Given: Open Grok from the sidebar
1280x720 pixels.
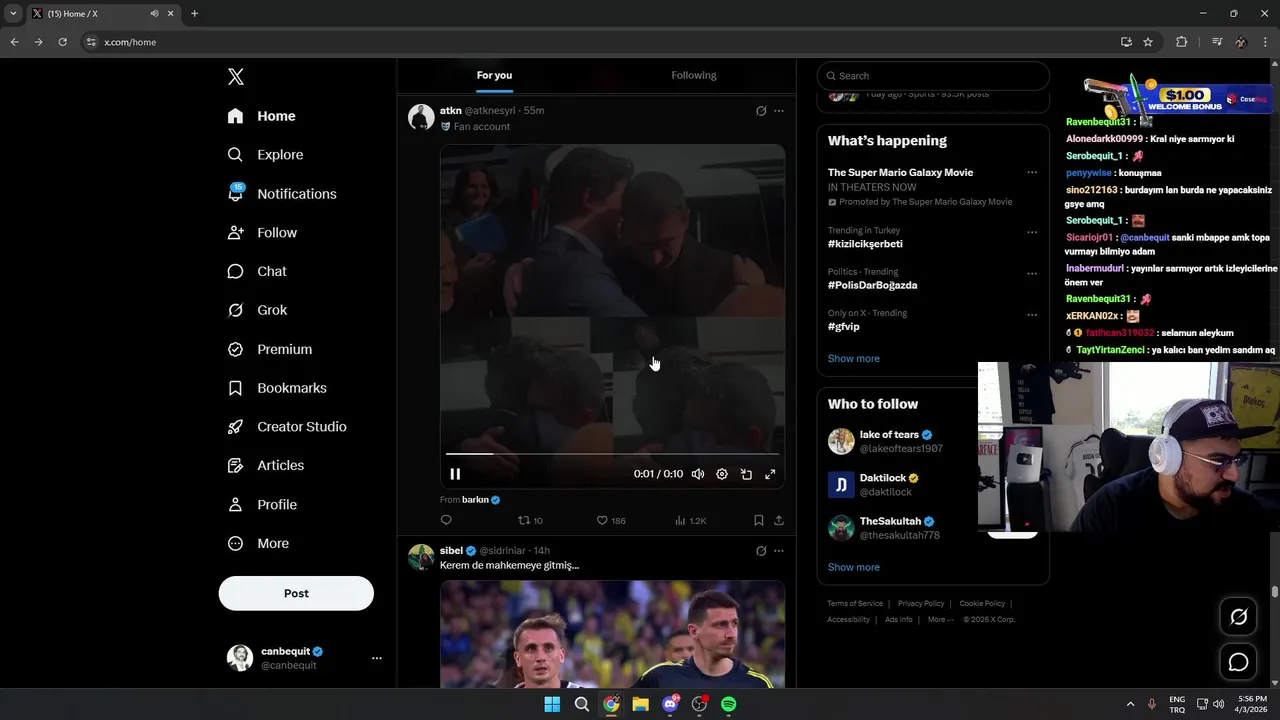Looking at the screenshot, I should pyautogui.click(x=257, y=310).
